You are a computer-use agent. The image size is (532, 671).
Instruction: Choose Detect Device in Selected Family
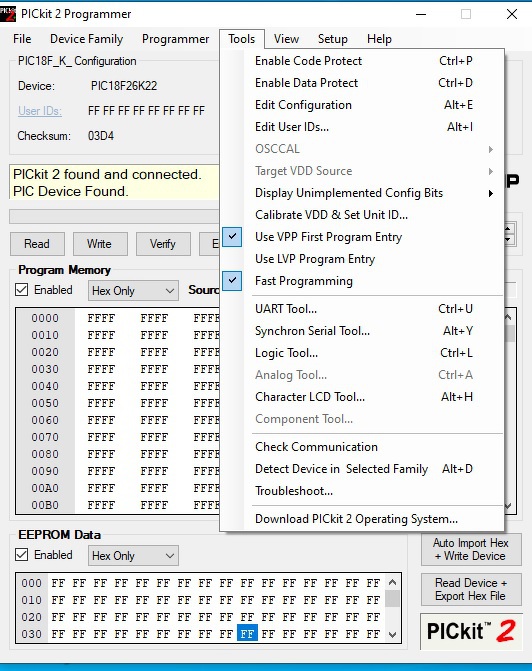(x=362, y=469)
